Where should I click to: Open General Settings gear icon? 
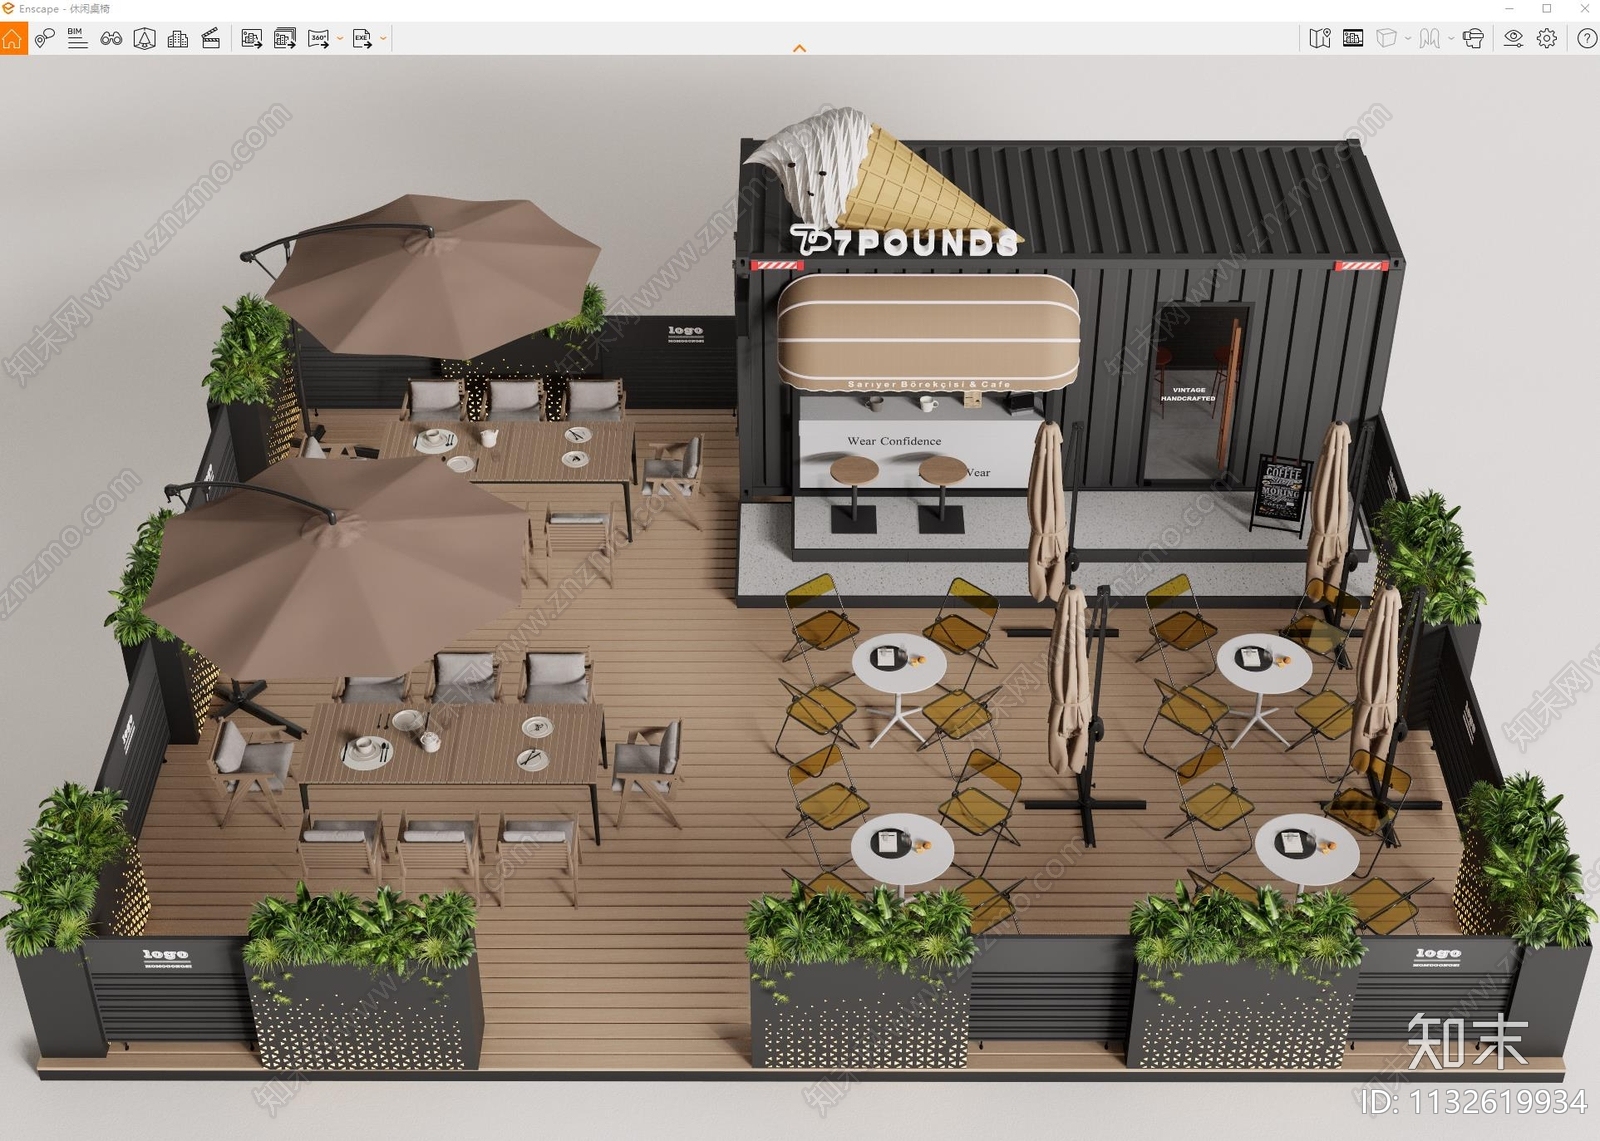coord(1547,39)
